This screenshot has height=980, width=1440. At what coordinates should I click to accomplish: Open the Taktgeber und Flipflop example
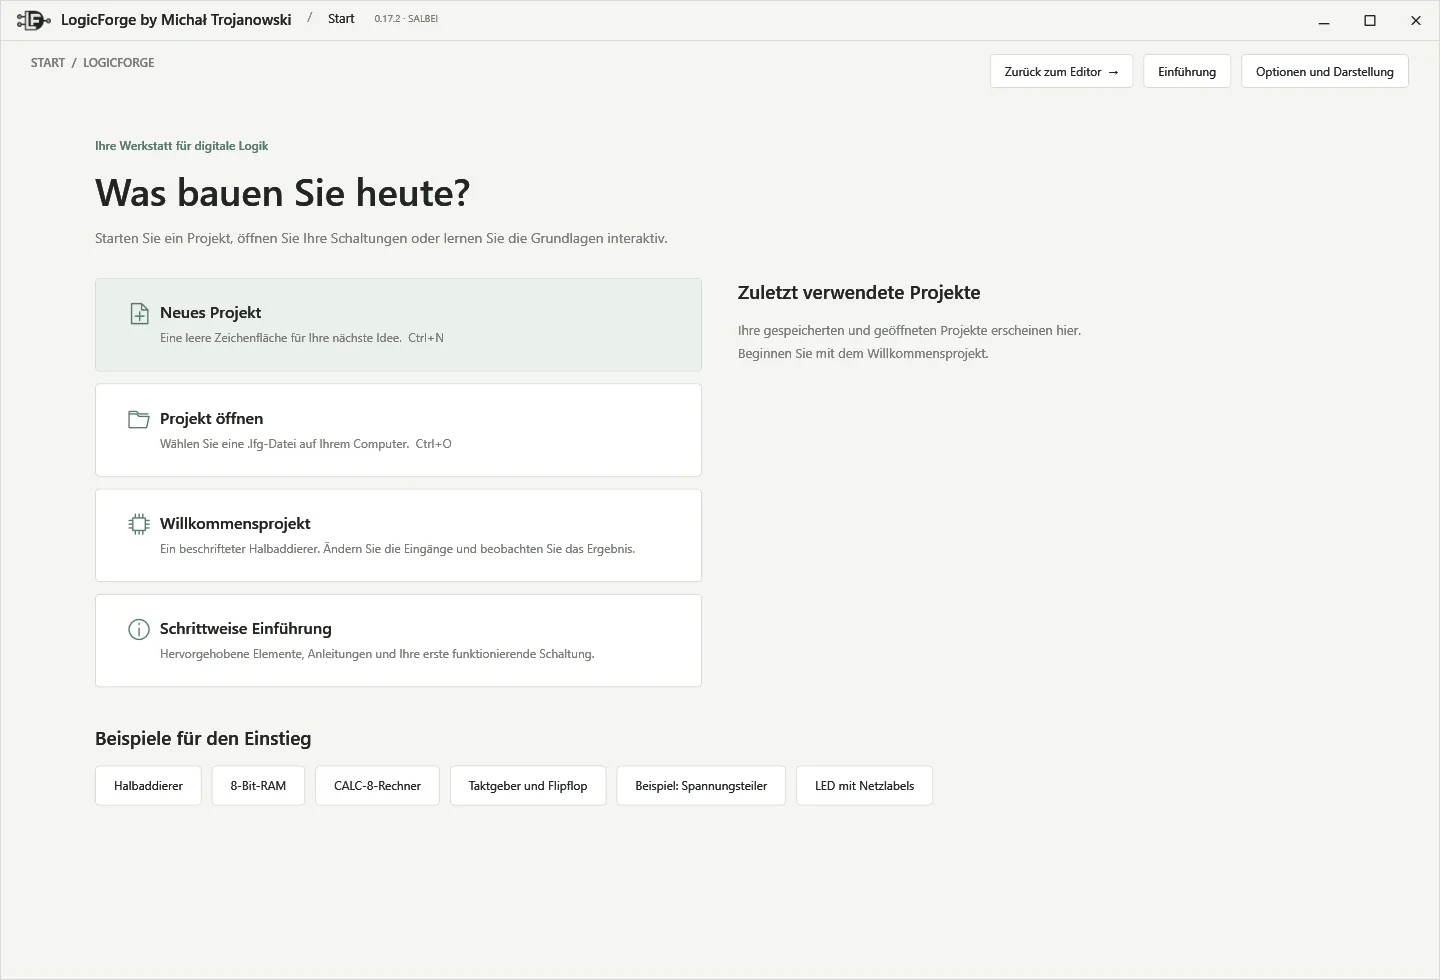pyautogui.click(x=528, y=786)
